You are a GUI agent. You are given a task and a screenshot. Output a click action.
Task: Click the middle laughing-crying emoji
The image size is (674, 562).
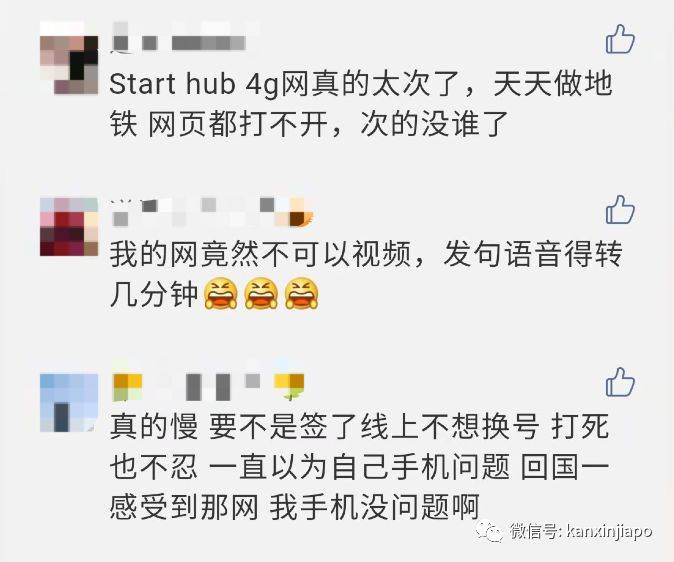[261, 294]
